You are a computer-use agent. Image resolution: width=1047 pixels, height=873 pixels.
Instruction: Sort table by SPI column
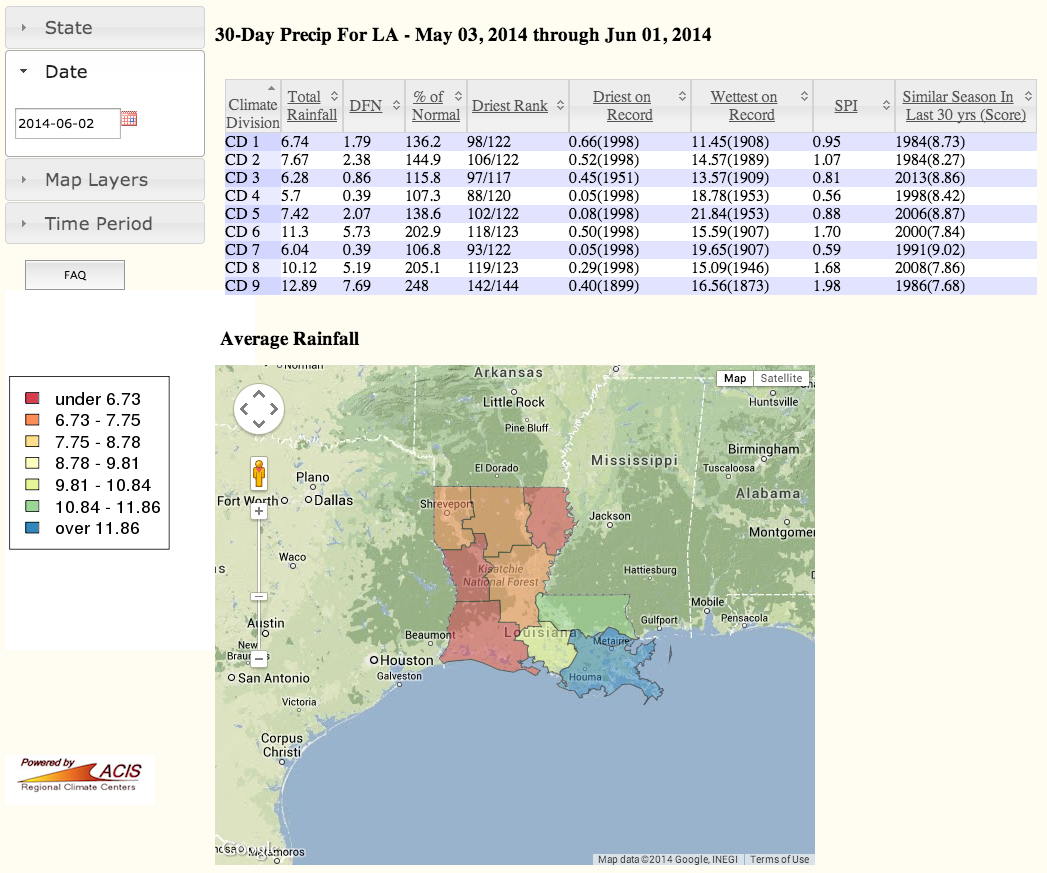(846, 106)
